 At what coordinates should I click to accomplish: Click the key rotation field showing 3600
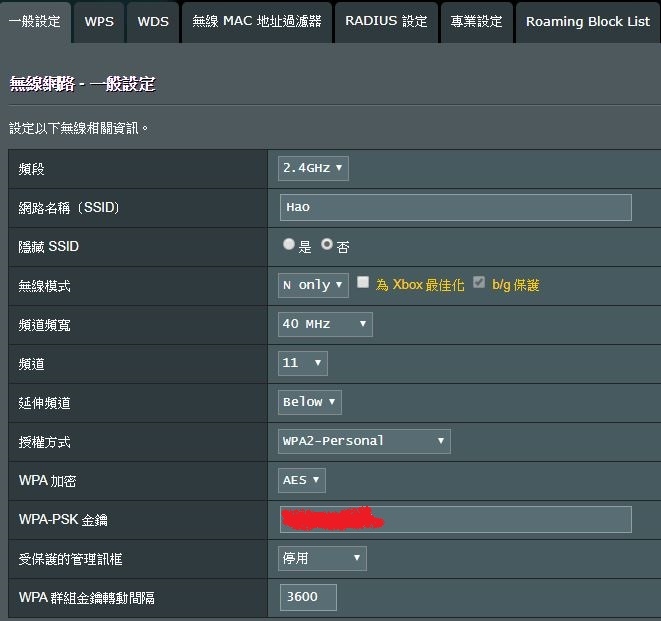coord(308,597)
